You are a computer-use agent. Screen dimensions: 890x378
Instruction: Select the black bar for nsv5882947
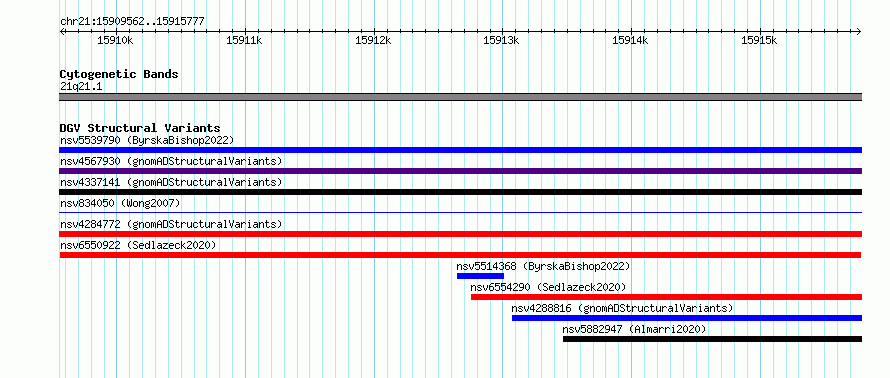tap(712, 339)
